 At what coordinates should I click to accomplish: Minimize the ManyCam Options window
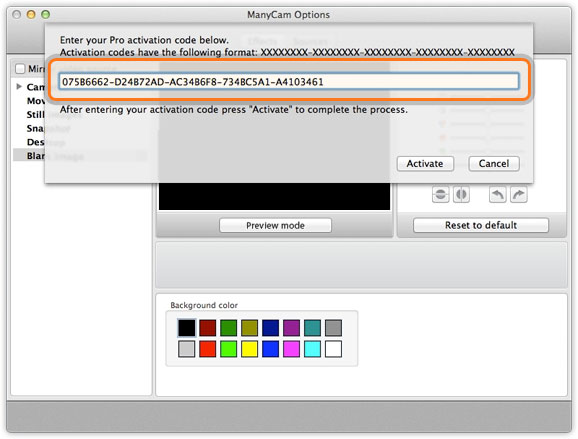(x=31, y=14)
